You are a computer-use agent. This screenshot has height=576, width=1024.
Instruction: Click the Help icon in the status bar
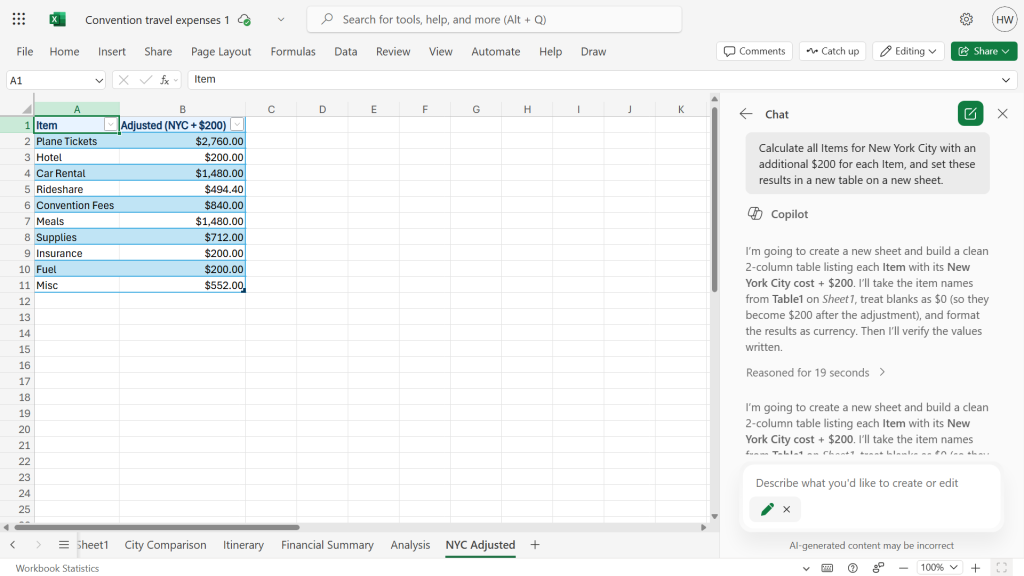[852, 567]
